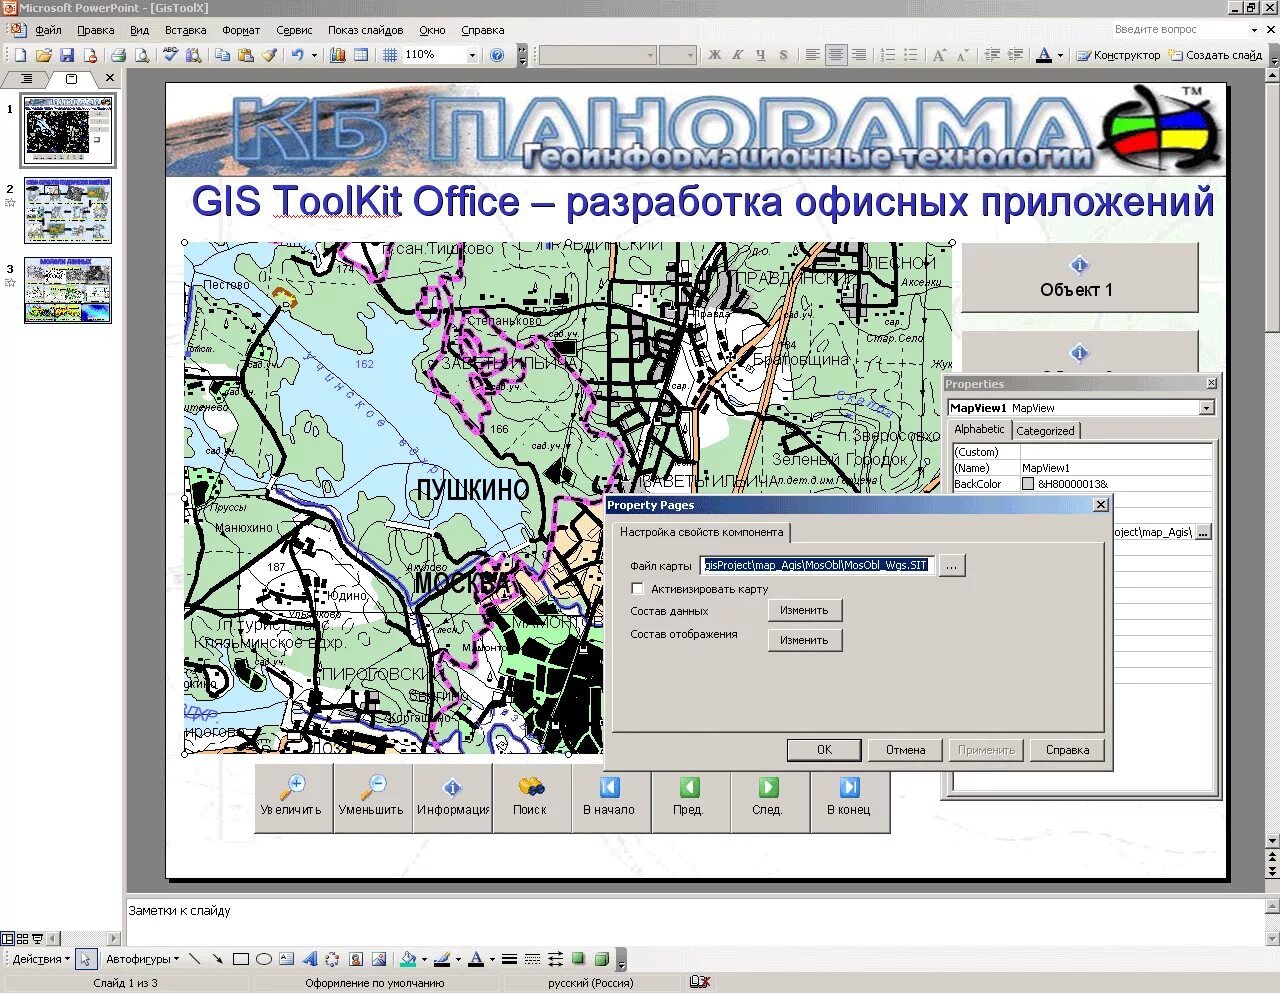Insert Clip Art from drawing toolbar
This screenshot has width=1280, height=993.
(356, 959)
